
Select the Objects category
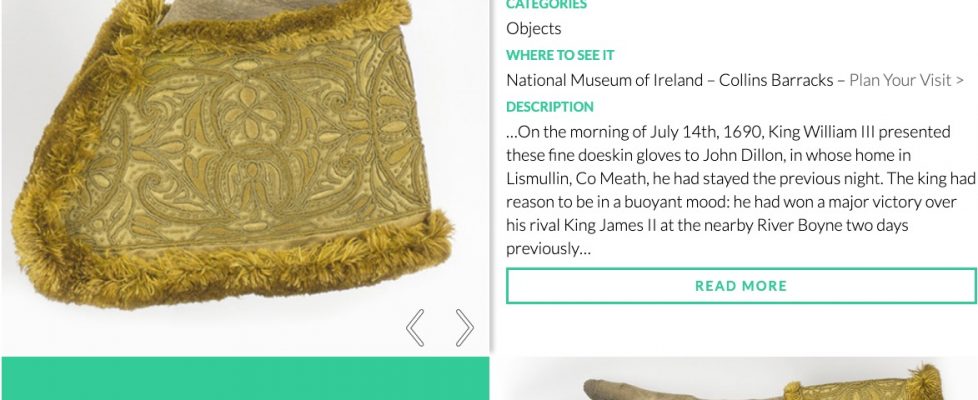point(533,28)
